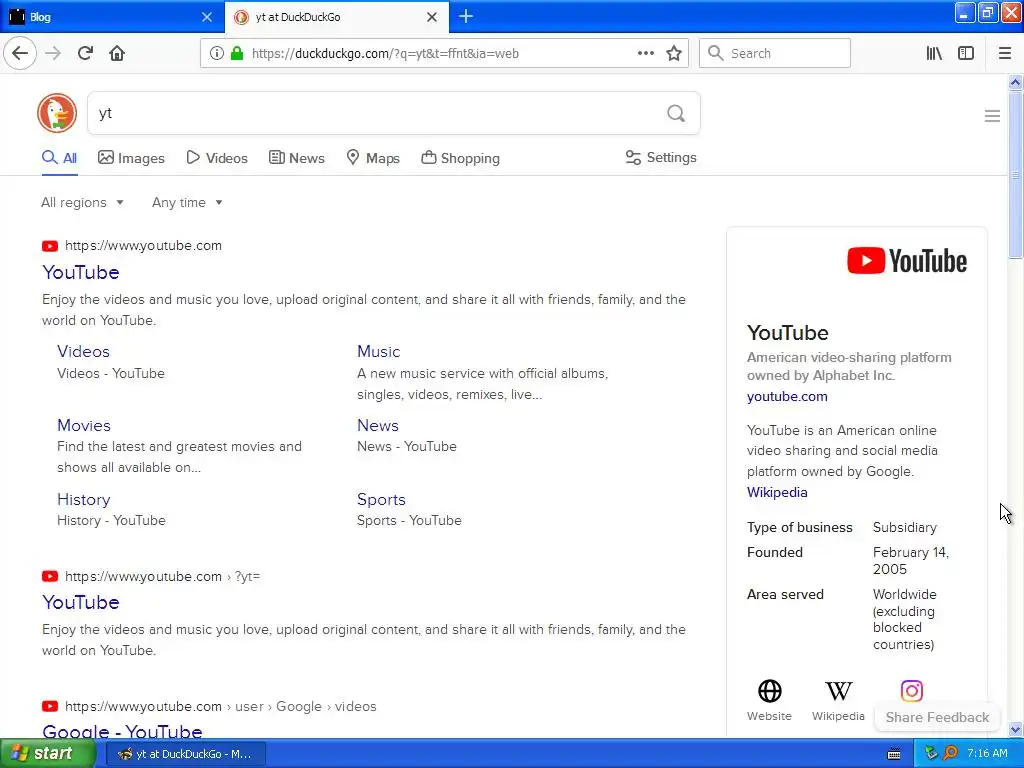Viewport: 1024px width, 768px height.
Task: Click the https://www.youtube.com URL of first result
Action: click(x=143, y=246)
